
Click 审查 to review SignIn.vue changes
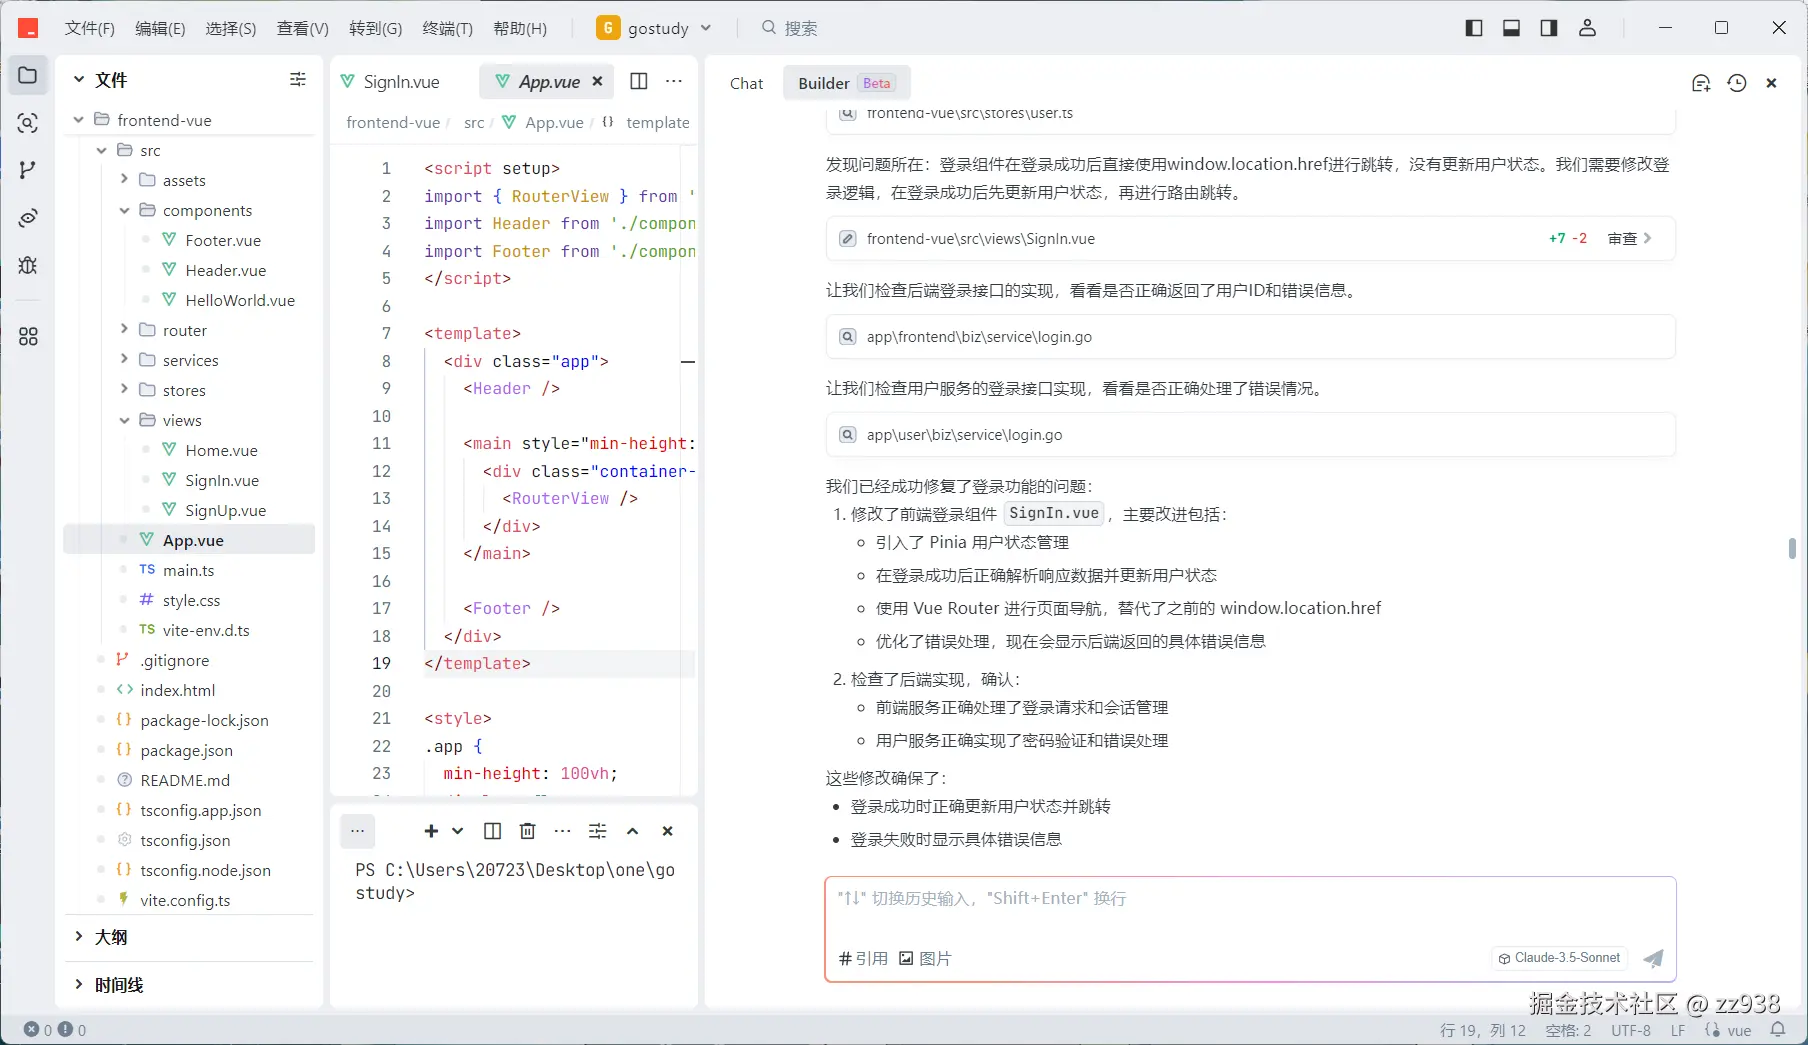pos(1629,239)
